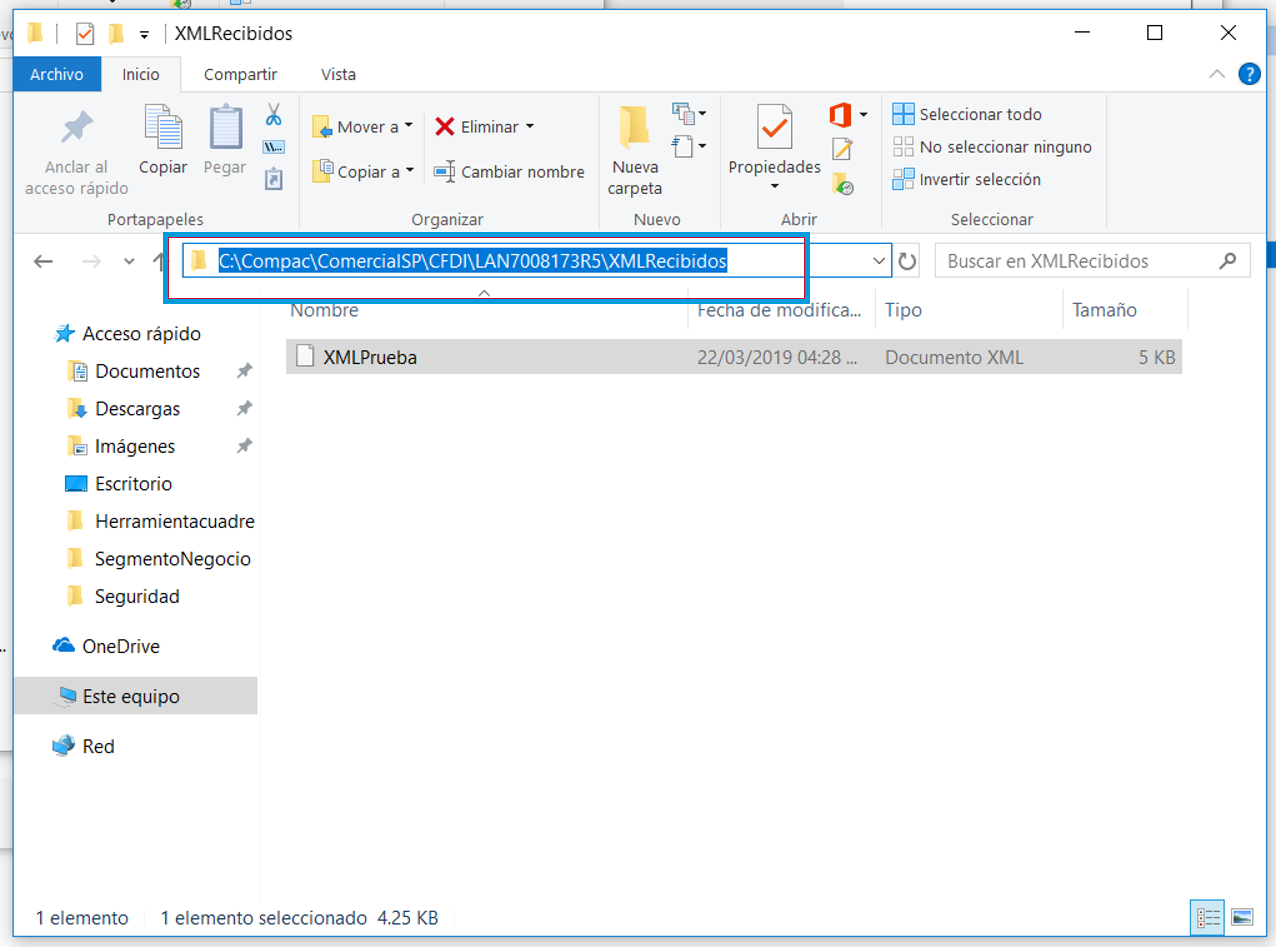Click the Cambiar nombre rename button
1276x947 pixels.
pyautogui.click(x=509, y=172)
